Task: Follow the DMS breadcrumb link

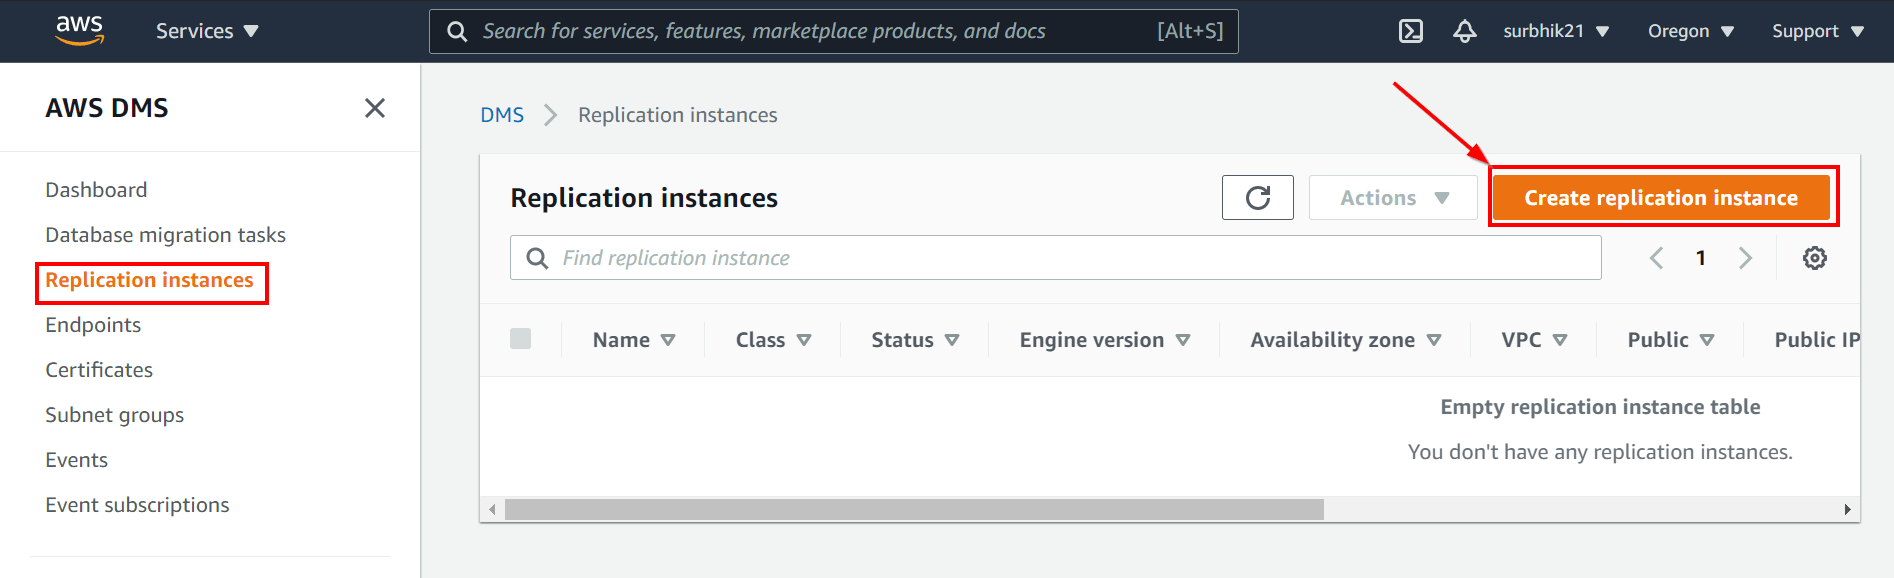Action: pyautogui.click(x=502, y=115)
